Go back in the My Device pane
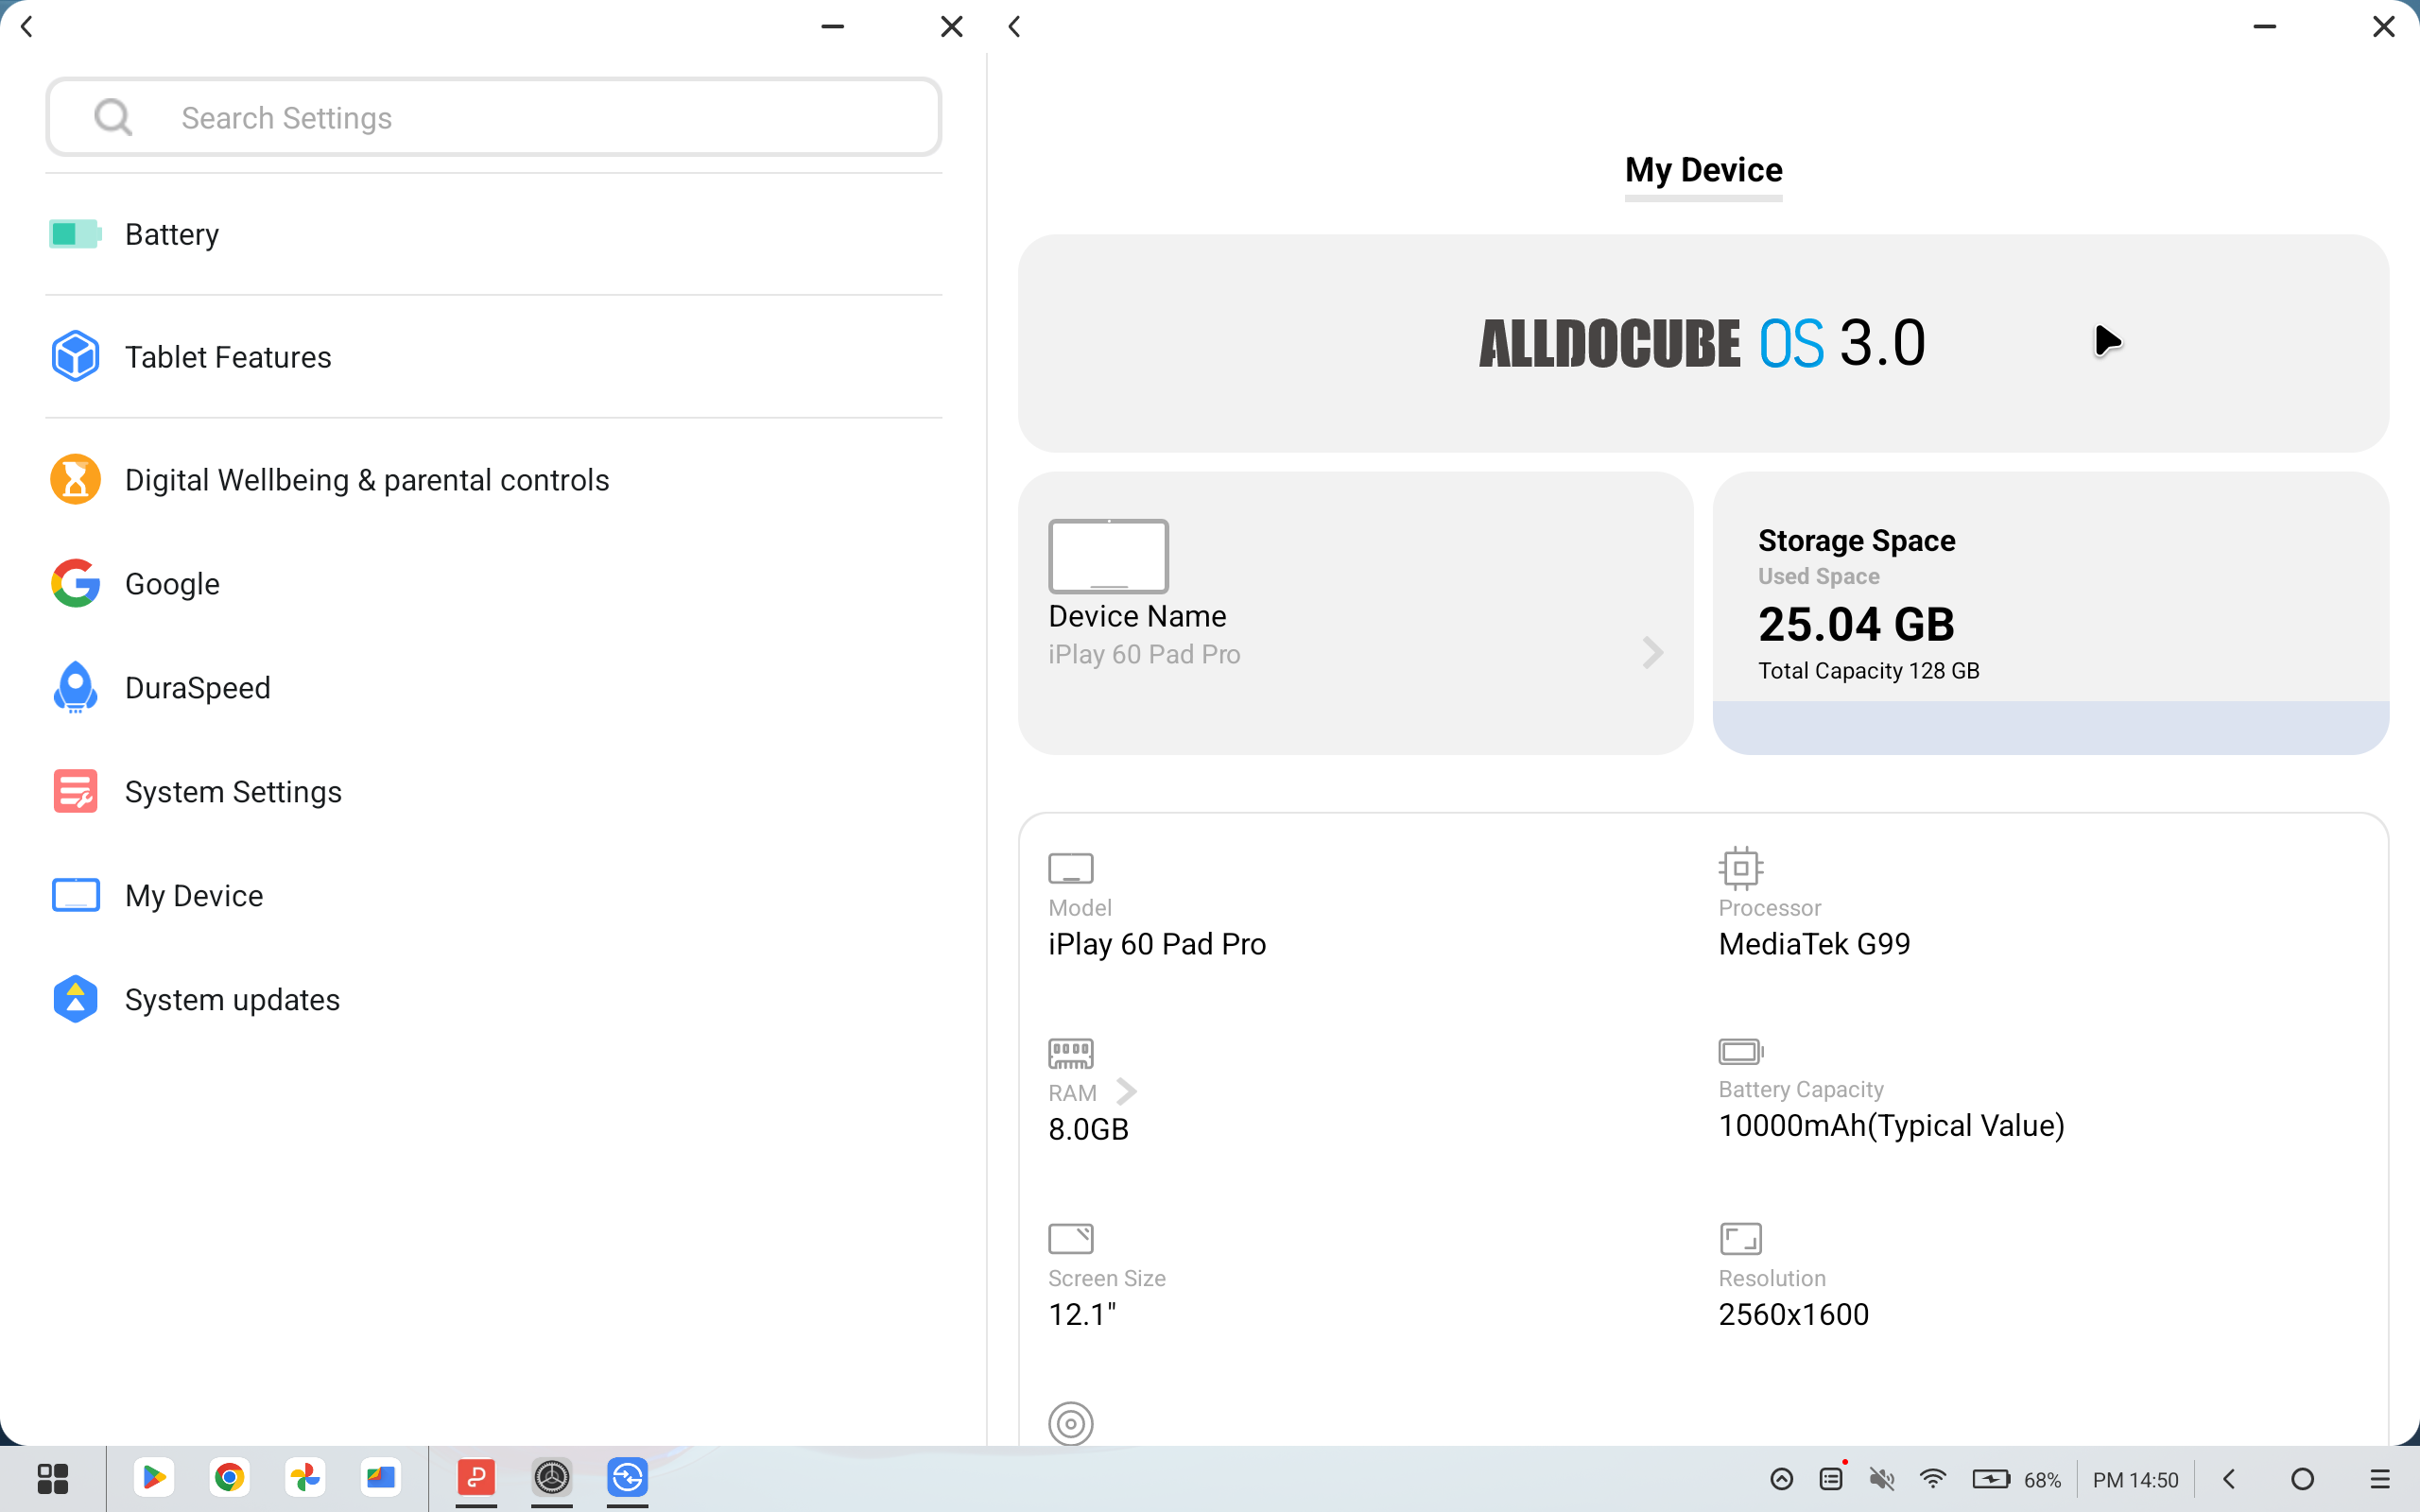Screen dimensions: 2420x1512 tap(1015, 26)
